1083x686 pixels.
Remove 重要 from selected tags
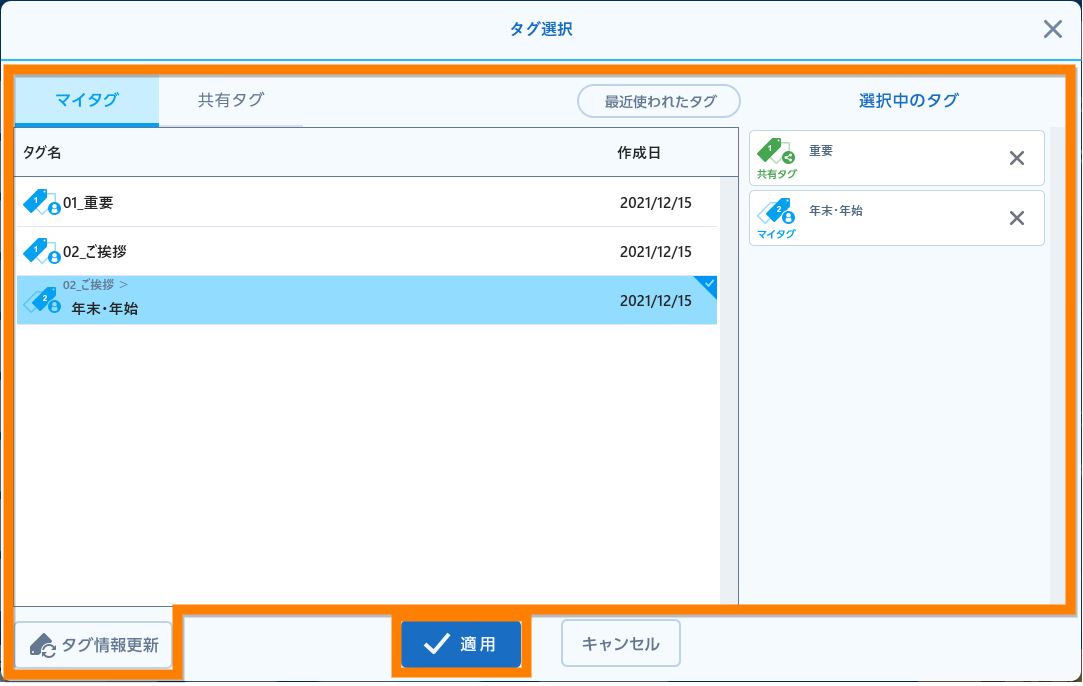pos(1016,158)
